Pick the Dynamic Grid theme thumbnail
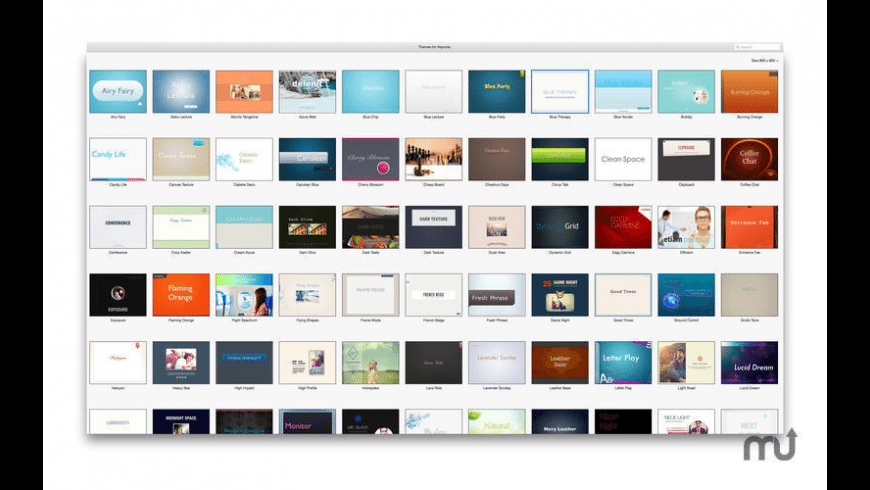Viewport: 870px width, 490px height. [x=560, y=227]
